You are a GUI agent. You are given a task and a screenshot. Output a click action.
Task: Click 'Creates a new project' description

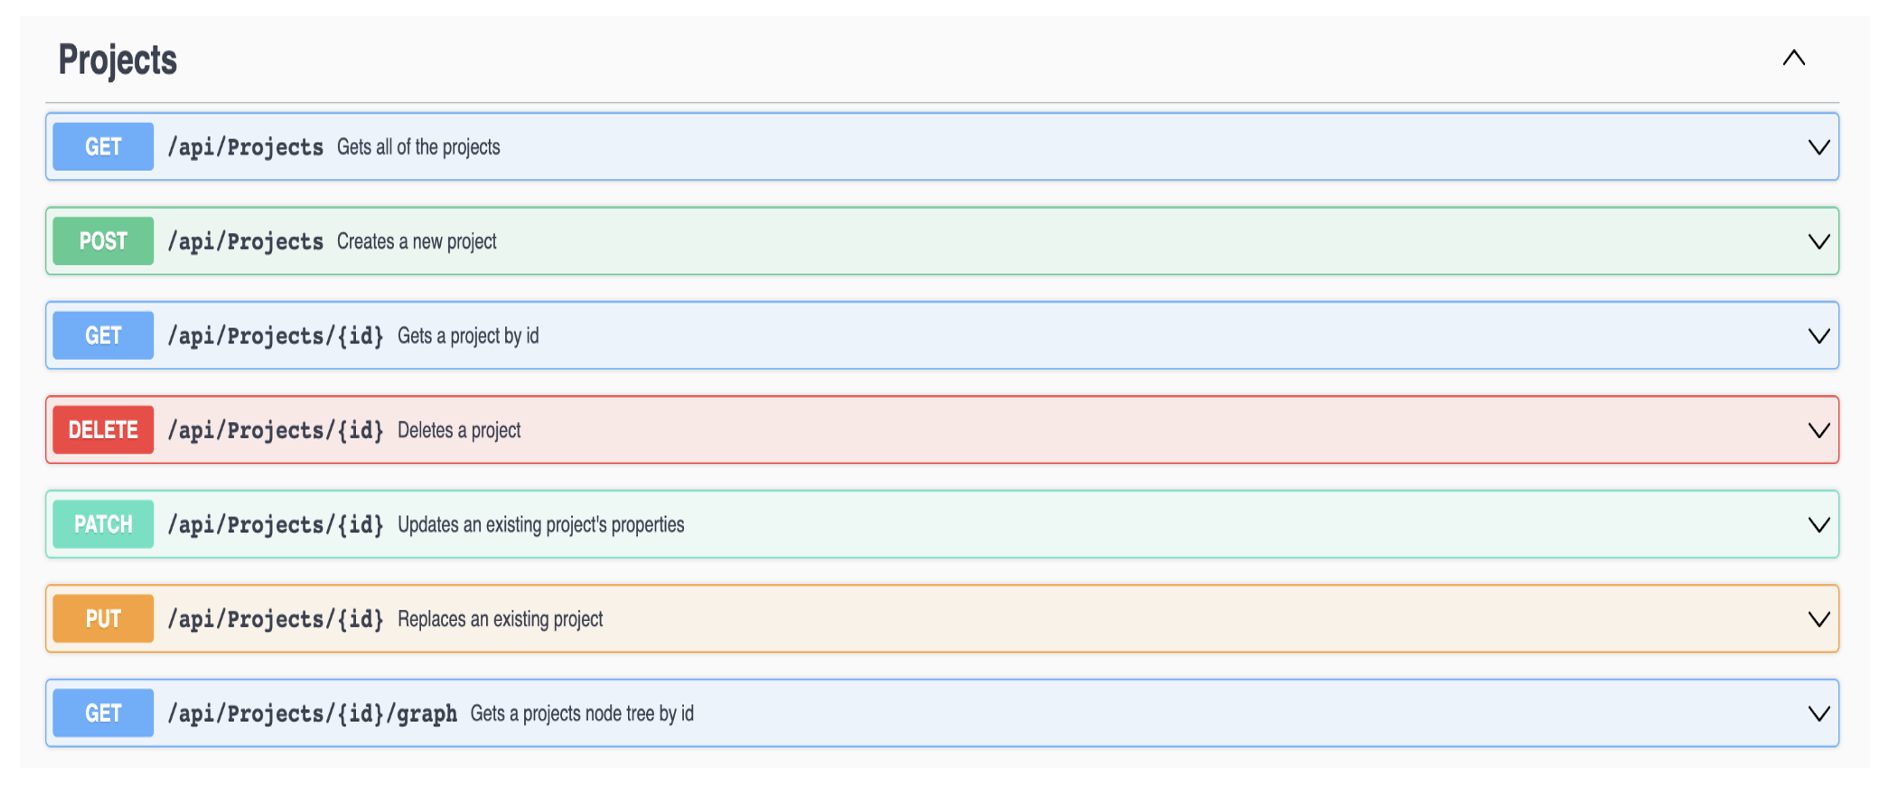(417, 241)
